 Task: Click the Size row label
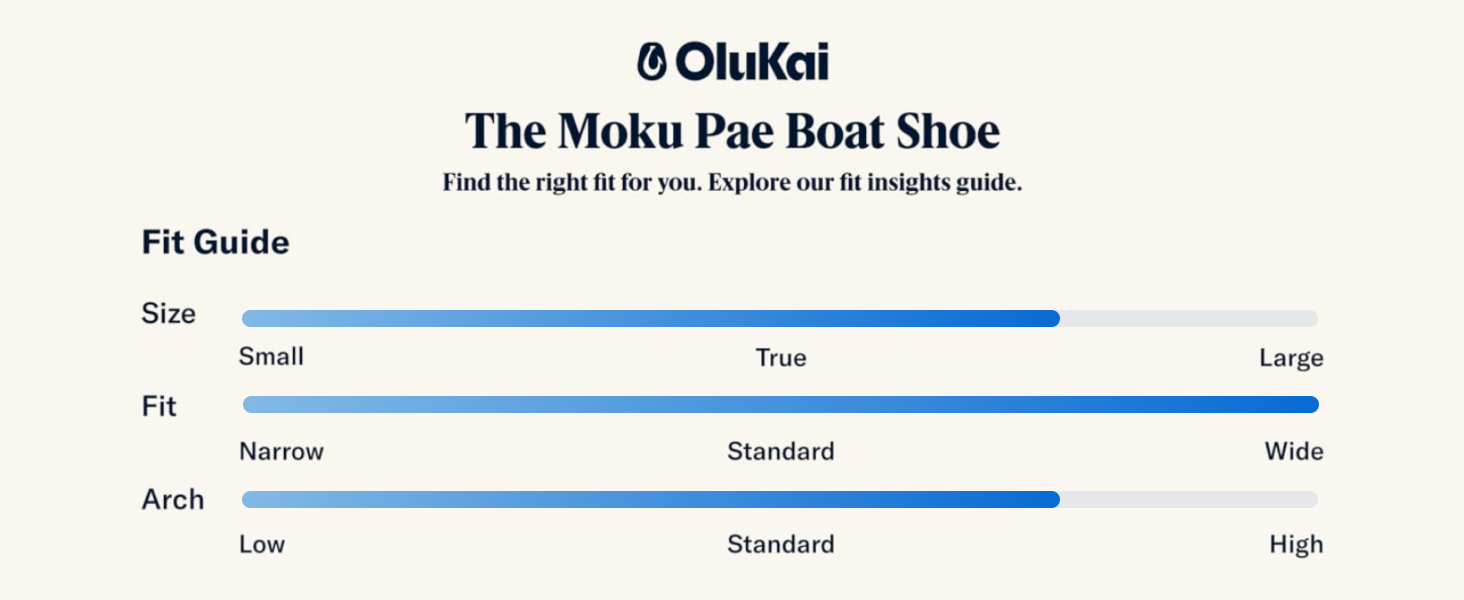[168, 314]
